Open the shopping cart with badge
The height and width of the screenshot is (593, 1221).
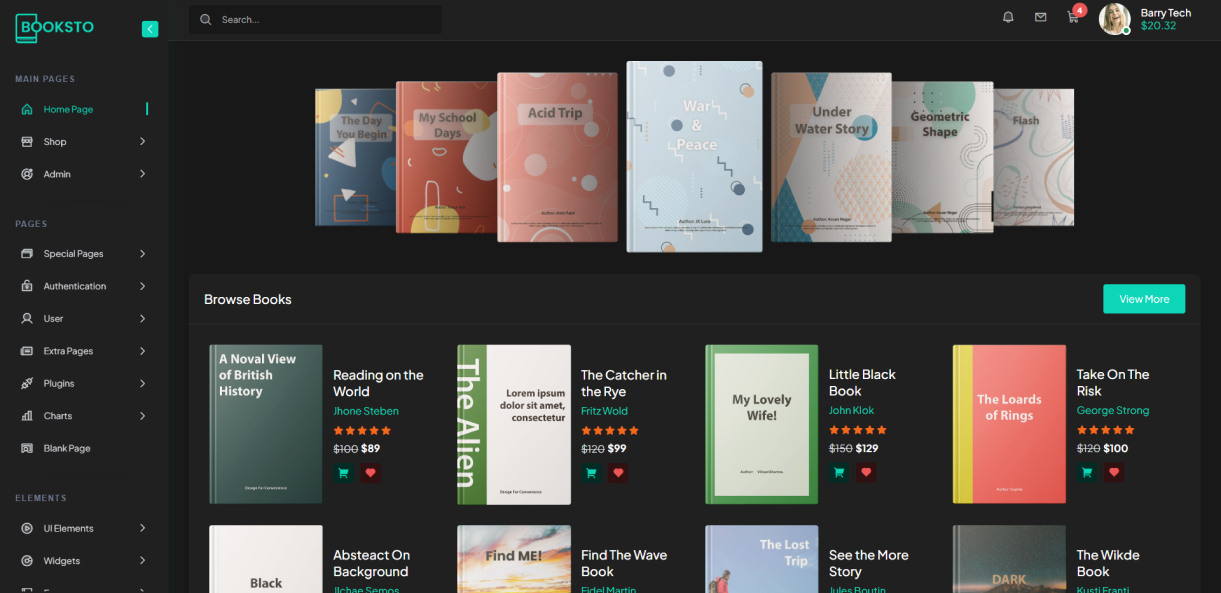tap(1073, 18)
